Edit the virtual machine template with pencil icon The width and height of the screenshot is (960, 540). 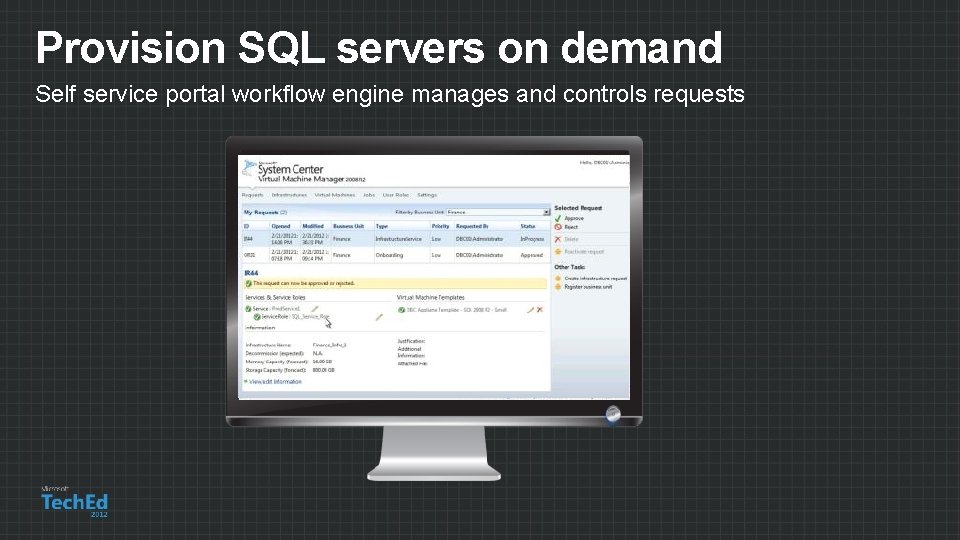(x=530, y=310)
